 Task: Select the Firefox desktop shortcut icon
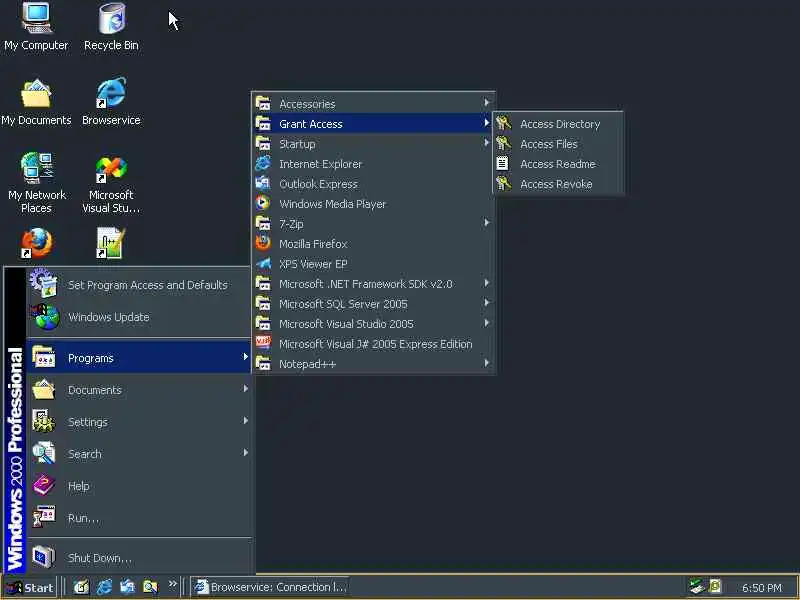point(36,243)
